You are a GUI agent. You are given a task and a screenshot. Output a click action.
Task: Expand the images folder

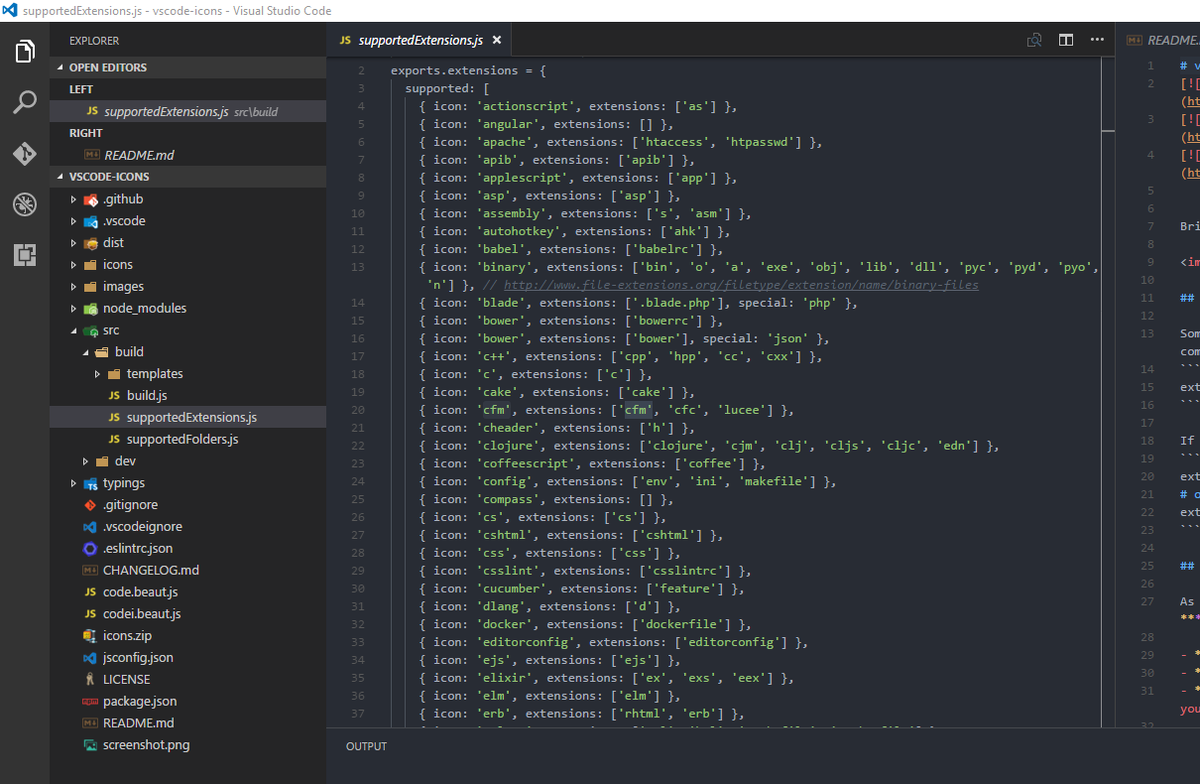(x=188, y=286)
